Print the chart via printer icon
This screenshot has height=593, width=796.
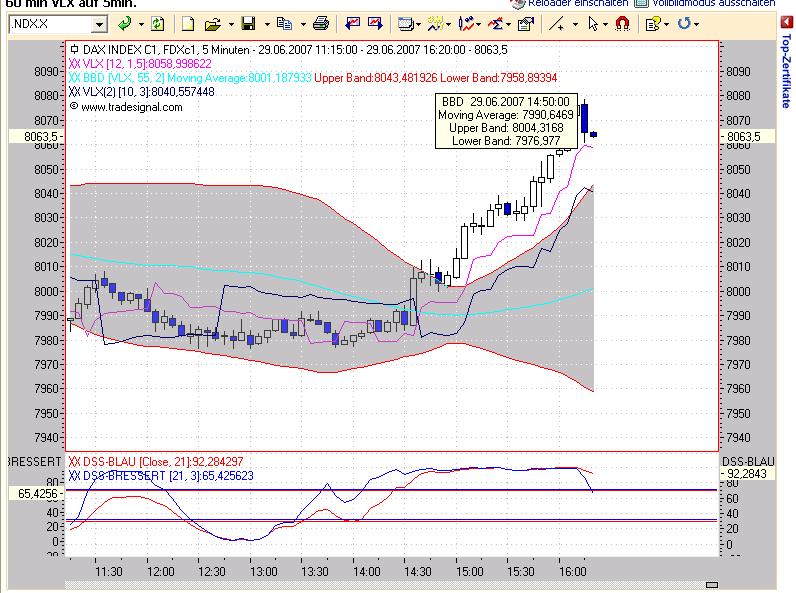(320, 23)
